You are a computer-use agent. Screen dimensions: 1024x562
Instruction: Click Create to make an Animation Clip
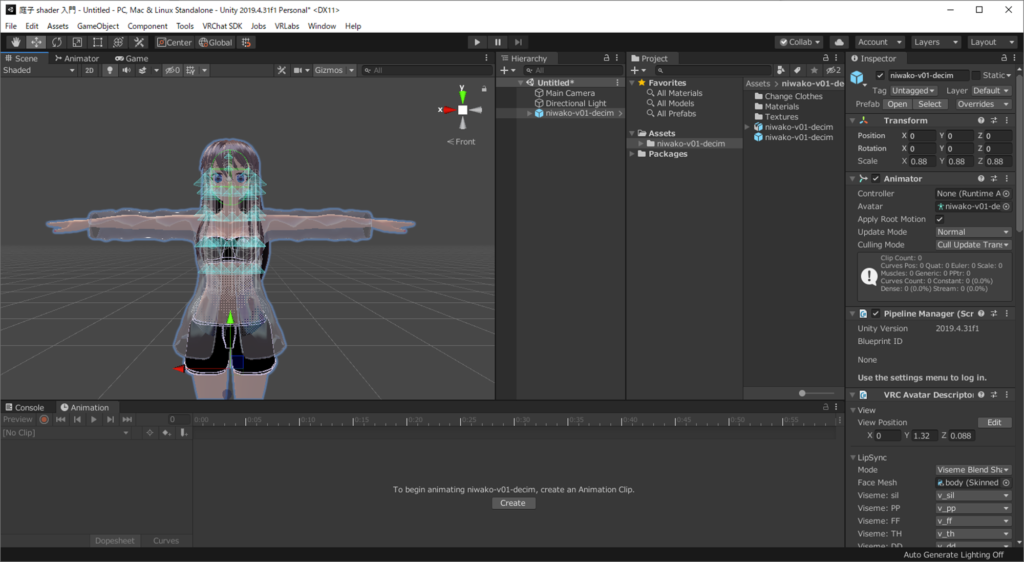click(x=512, y=503)
